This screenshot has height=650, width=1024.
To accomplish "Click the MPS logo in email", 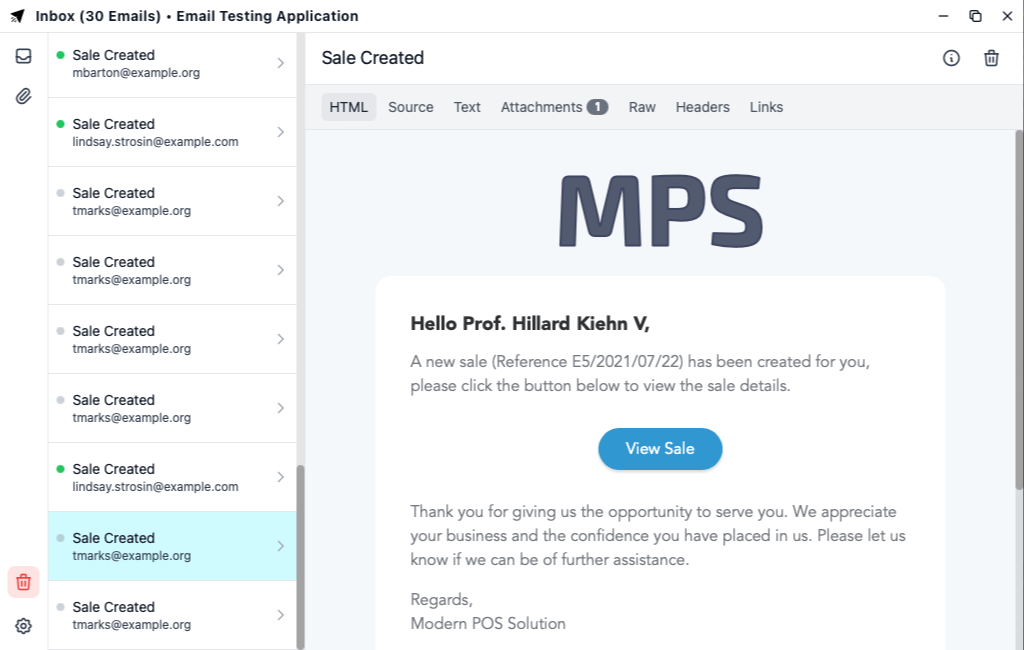I will 660,210.
